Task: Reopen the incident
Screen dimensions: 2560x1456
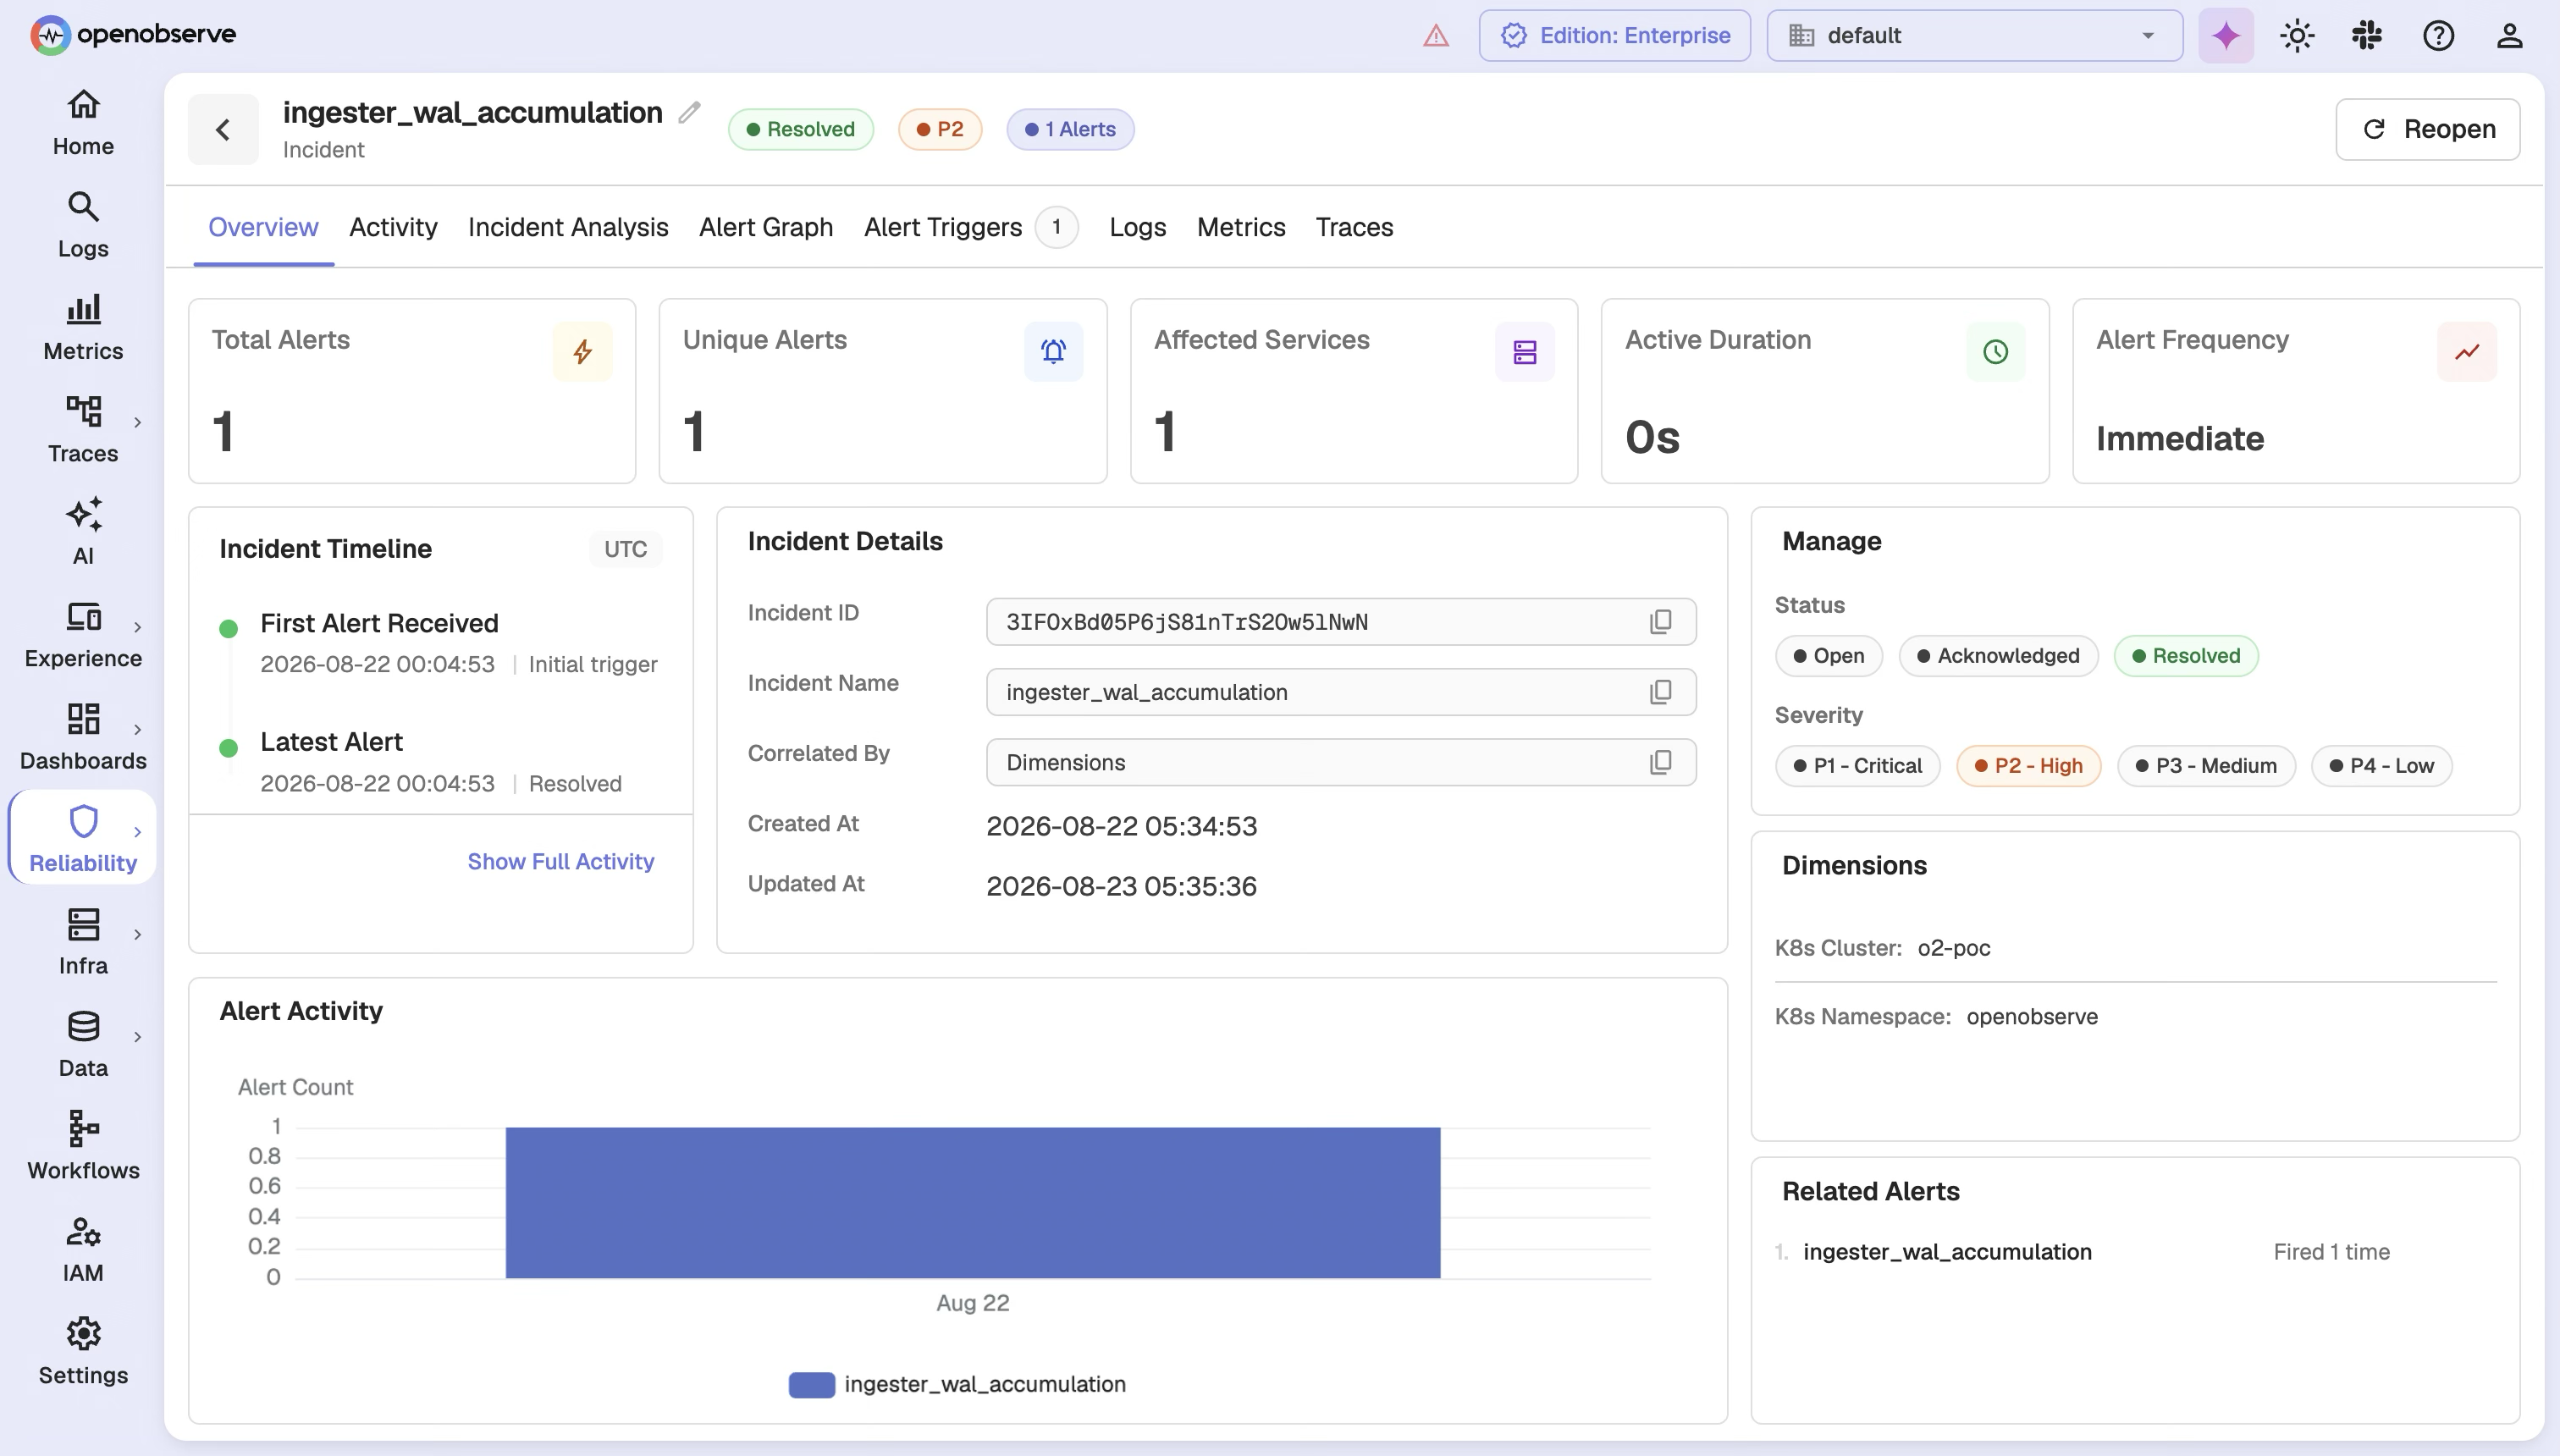Action: (x=2427, y=129)
